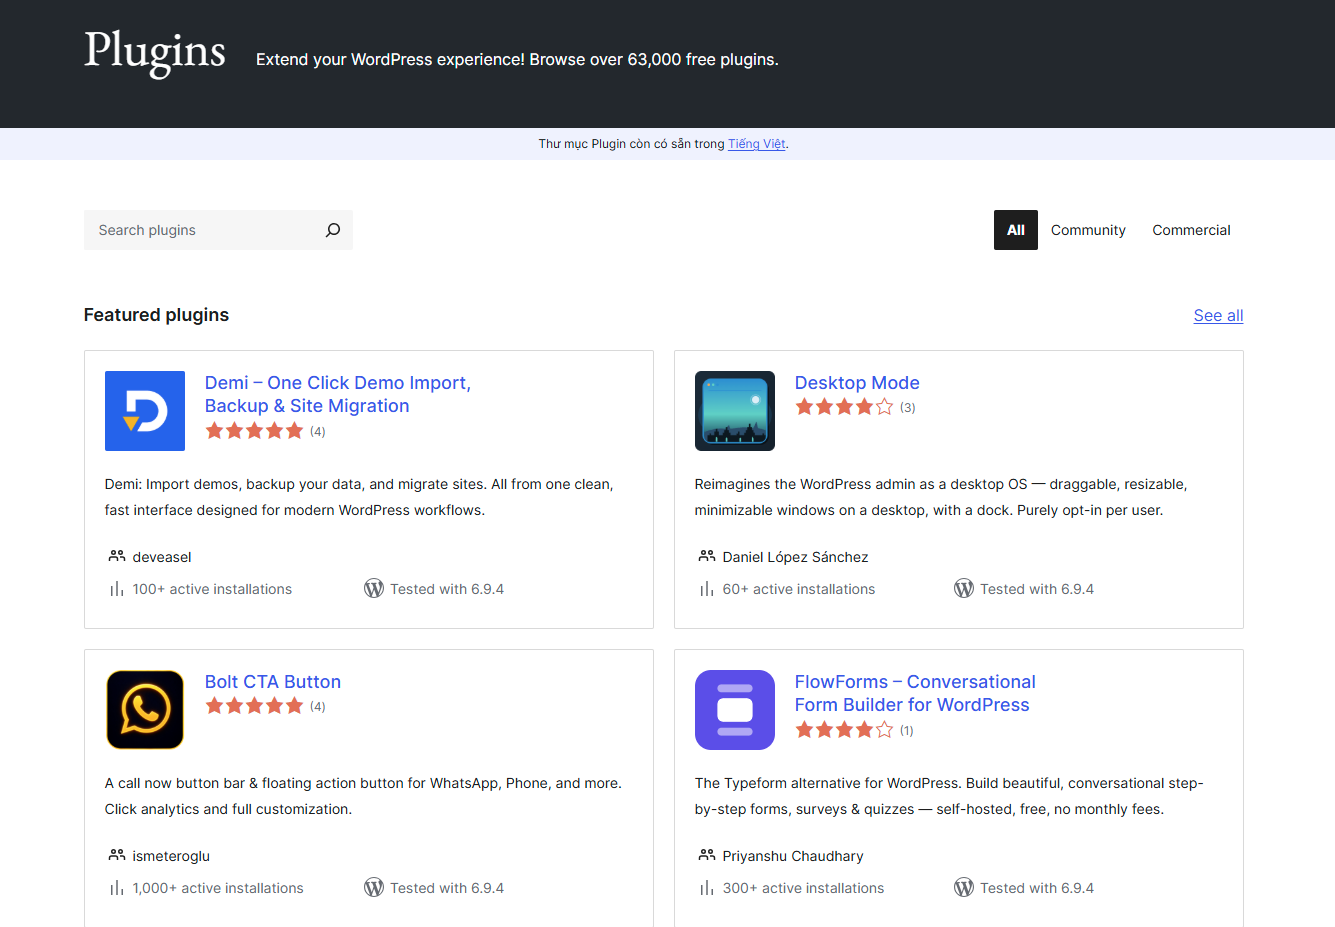1335x927 pixels.
Task: Click the Bolt CTA Button star rating
Action: tap(254, 706)
